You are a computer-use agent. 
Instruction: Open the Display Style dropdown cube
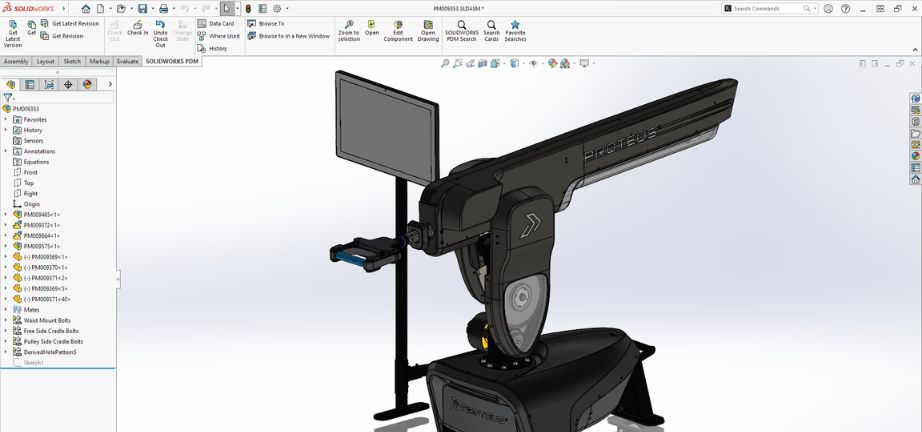(515, 63)
